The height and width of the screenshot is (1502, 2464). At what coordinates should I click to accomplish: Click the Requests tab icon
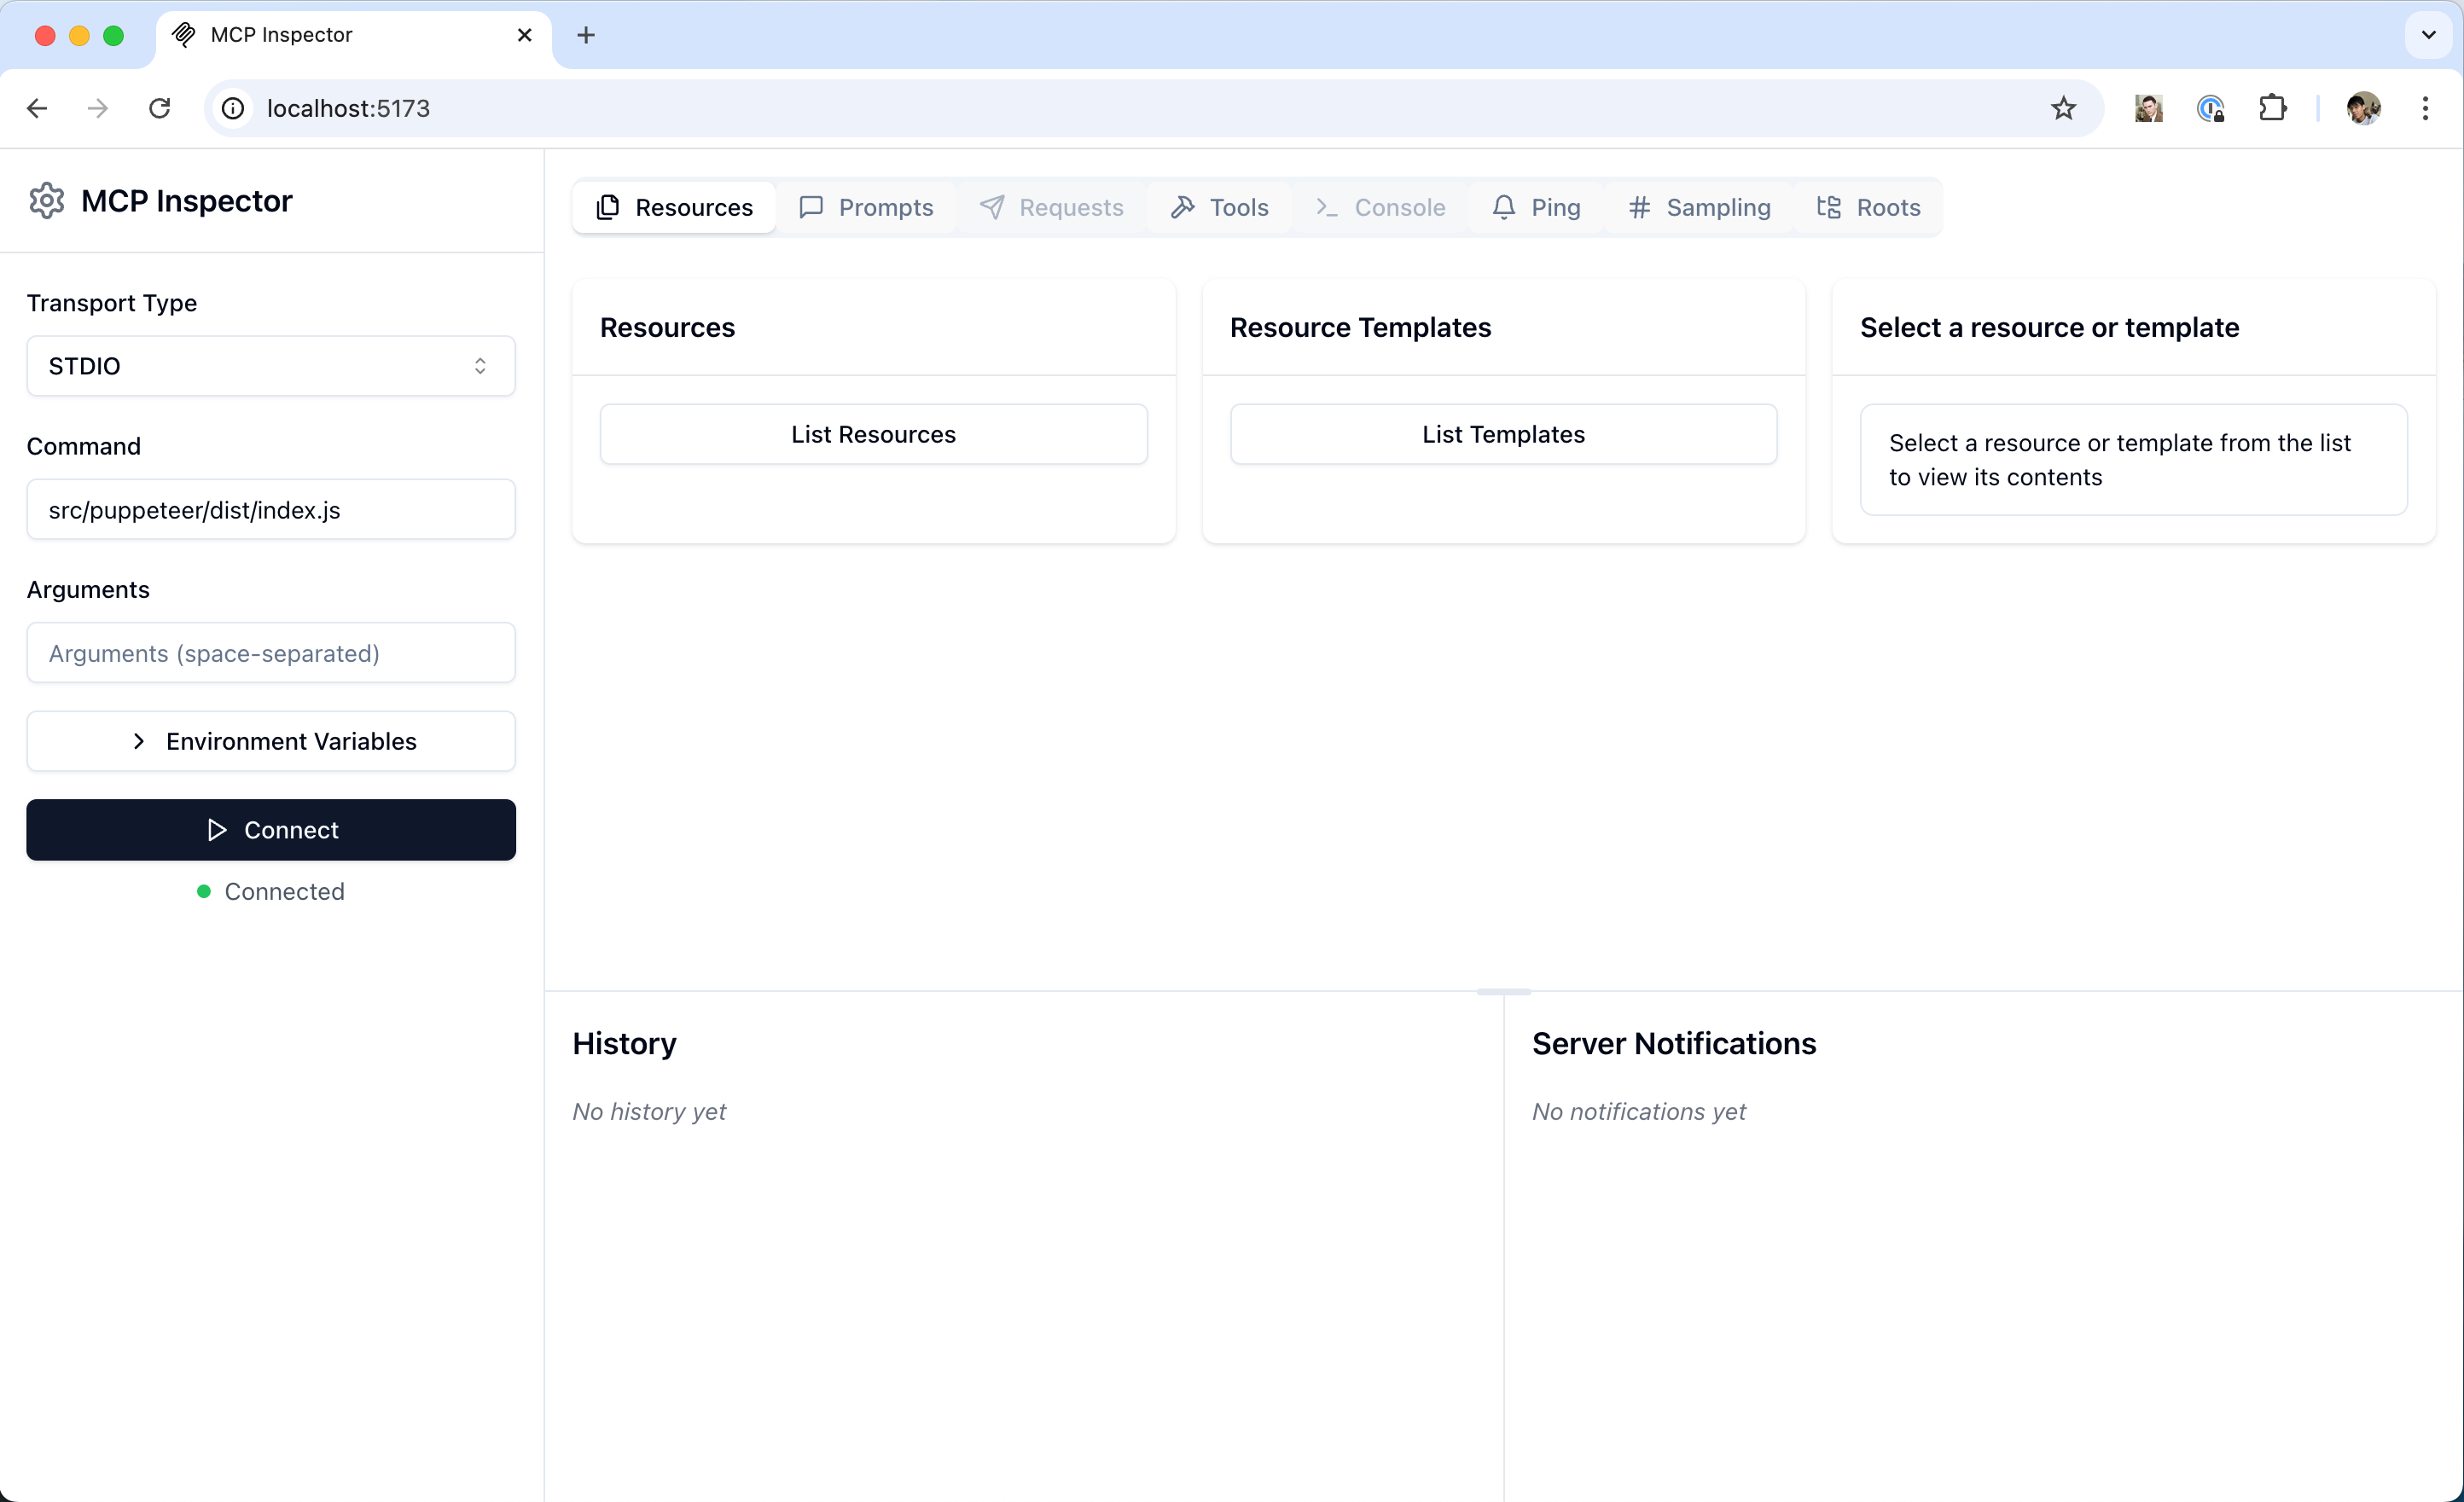pyautogui.click(x=991, y=207)
